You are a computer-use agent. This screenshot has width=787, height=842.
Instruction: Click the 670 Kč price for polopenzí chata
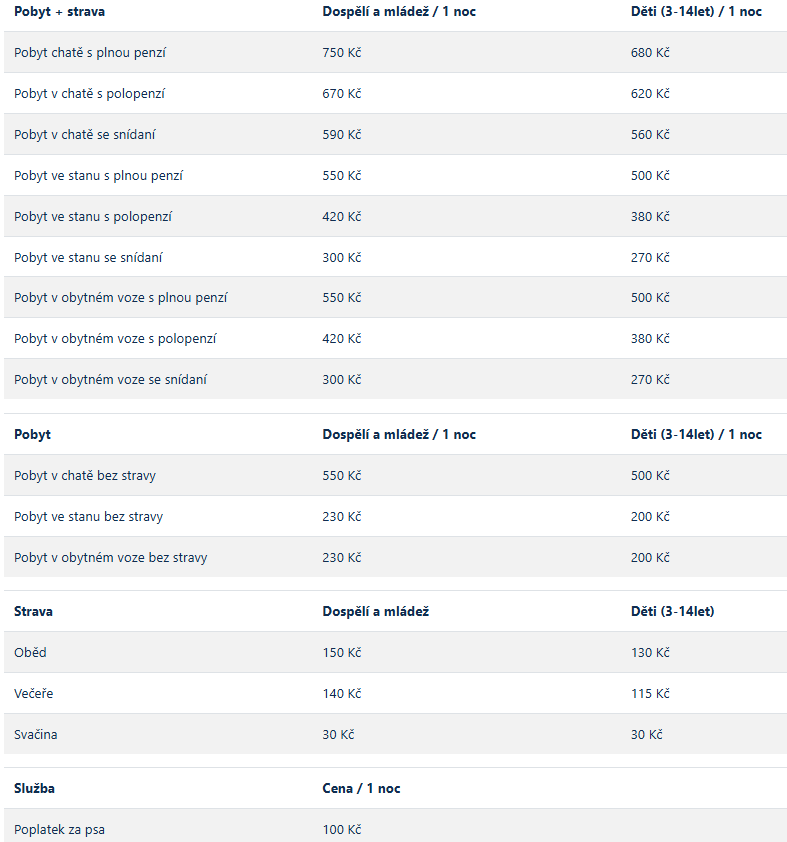click(x=341, y=93)
